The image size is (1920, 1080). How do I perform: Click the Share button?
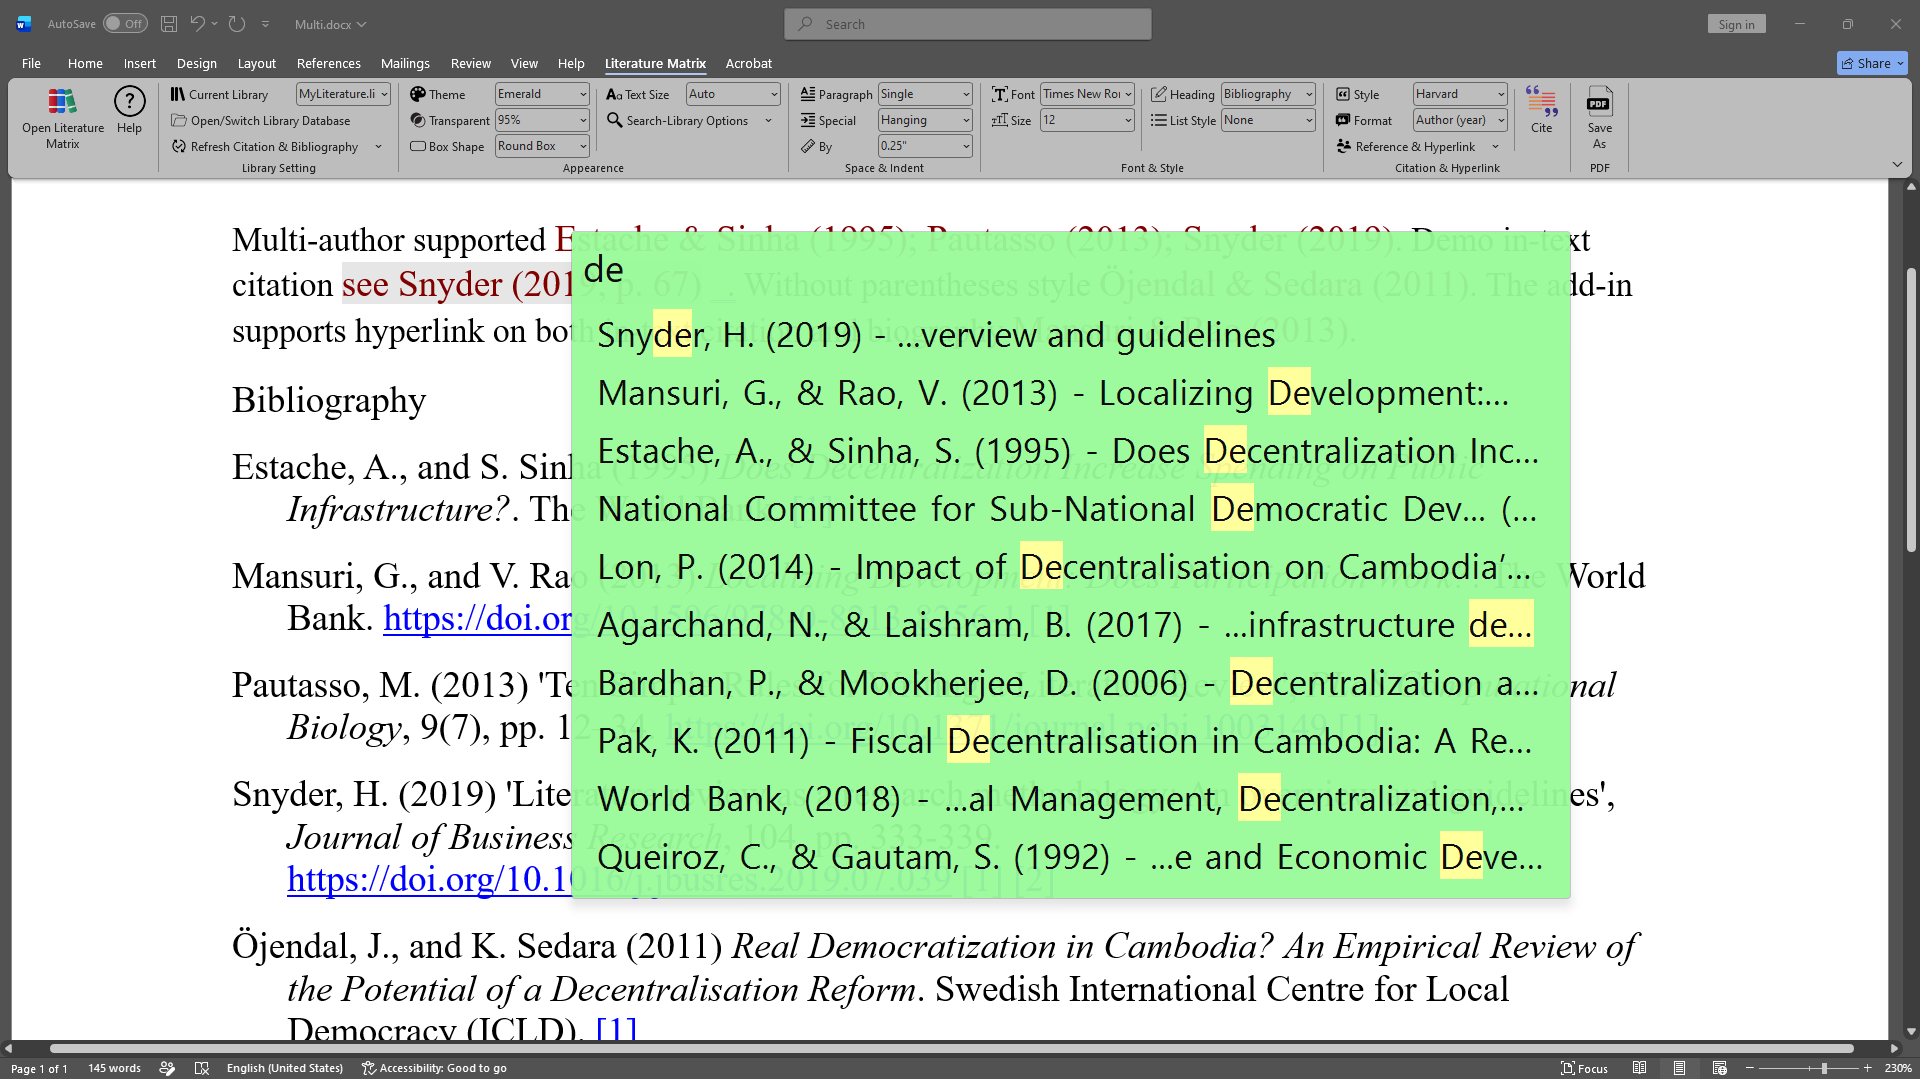pos(1872,63)
